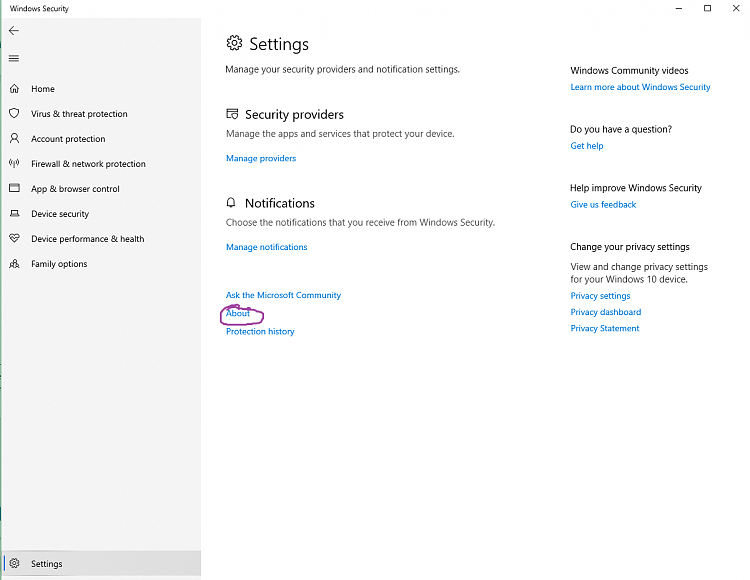
Task: Click the Security providers heading text
Action: [x=294, y=115]
